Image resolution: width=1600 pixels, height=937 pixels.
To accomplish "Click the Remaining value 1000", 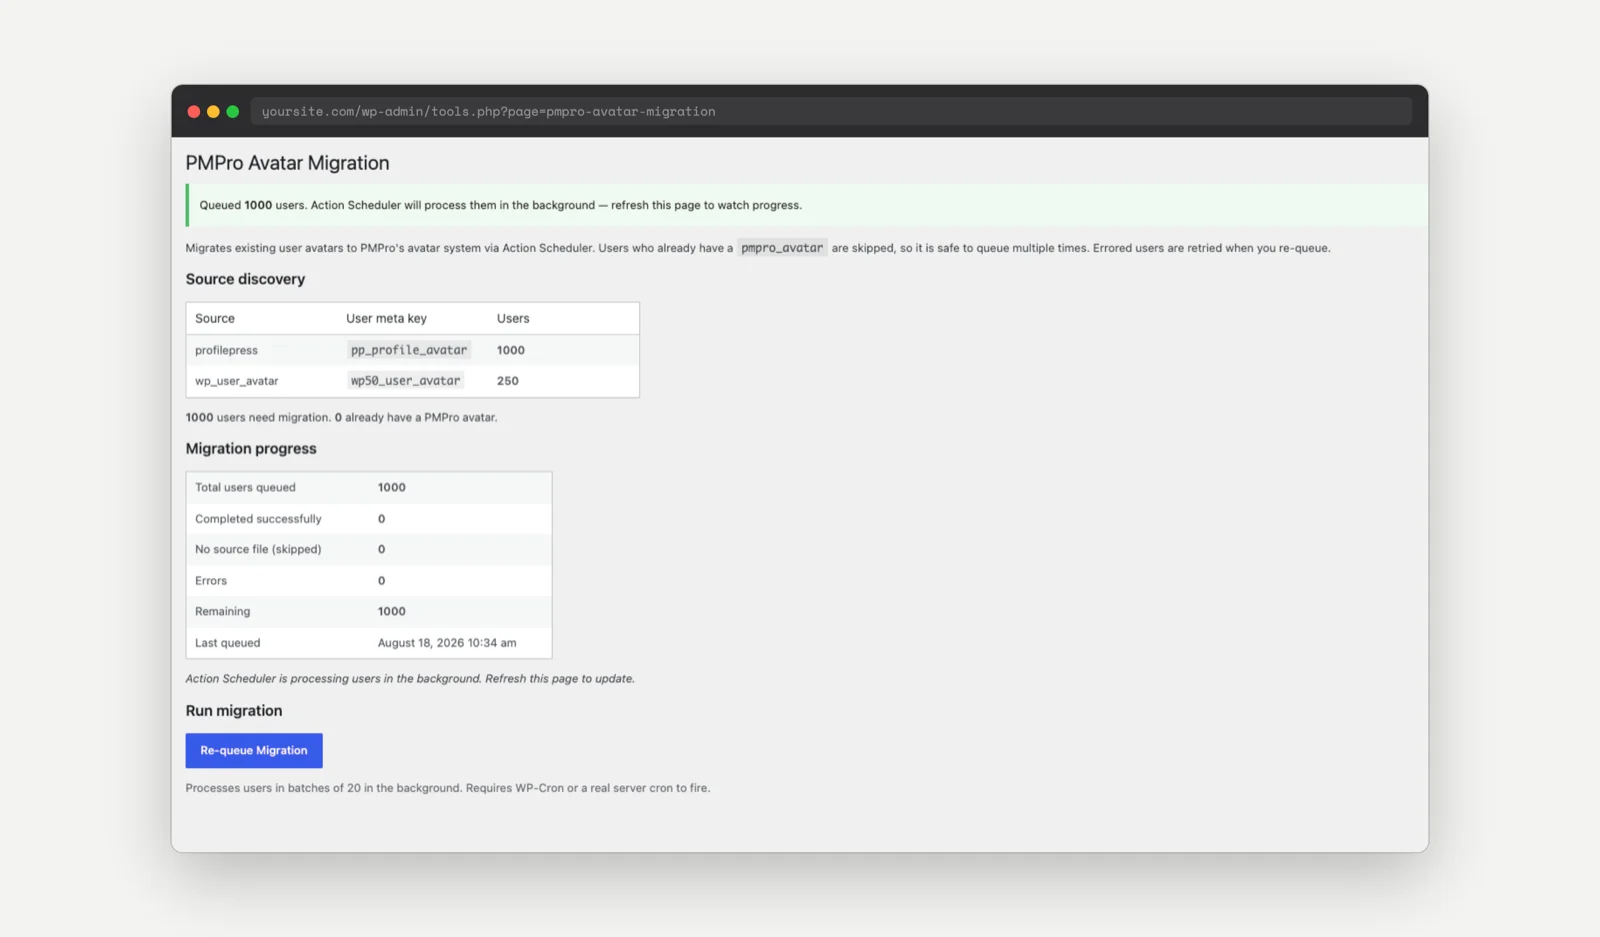I will (x=392, y=611).
